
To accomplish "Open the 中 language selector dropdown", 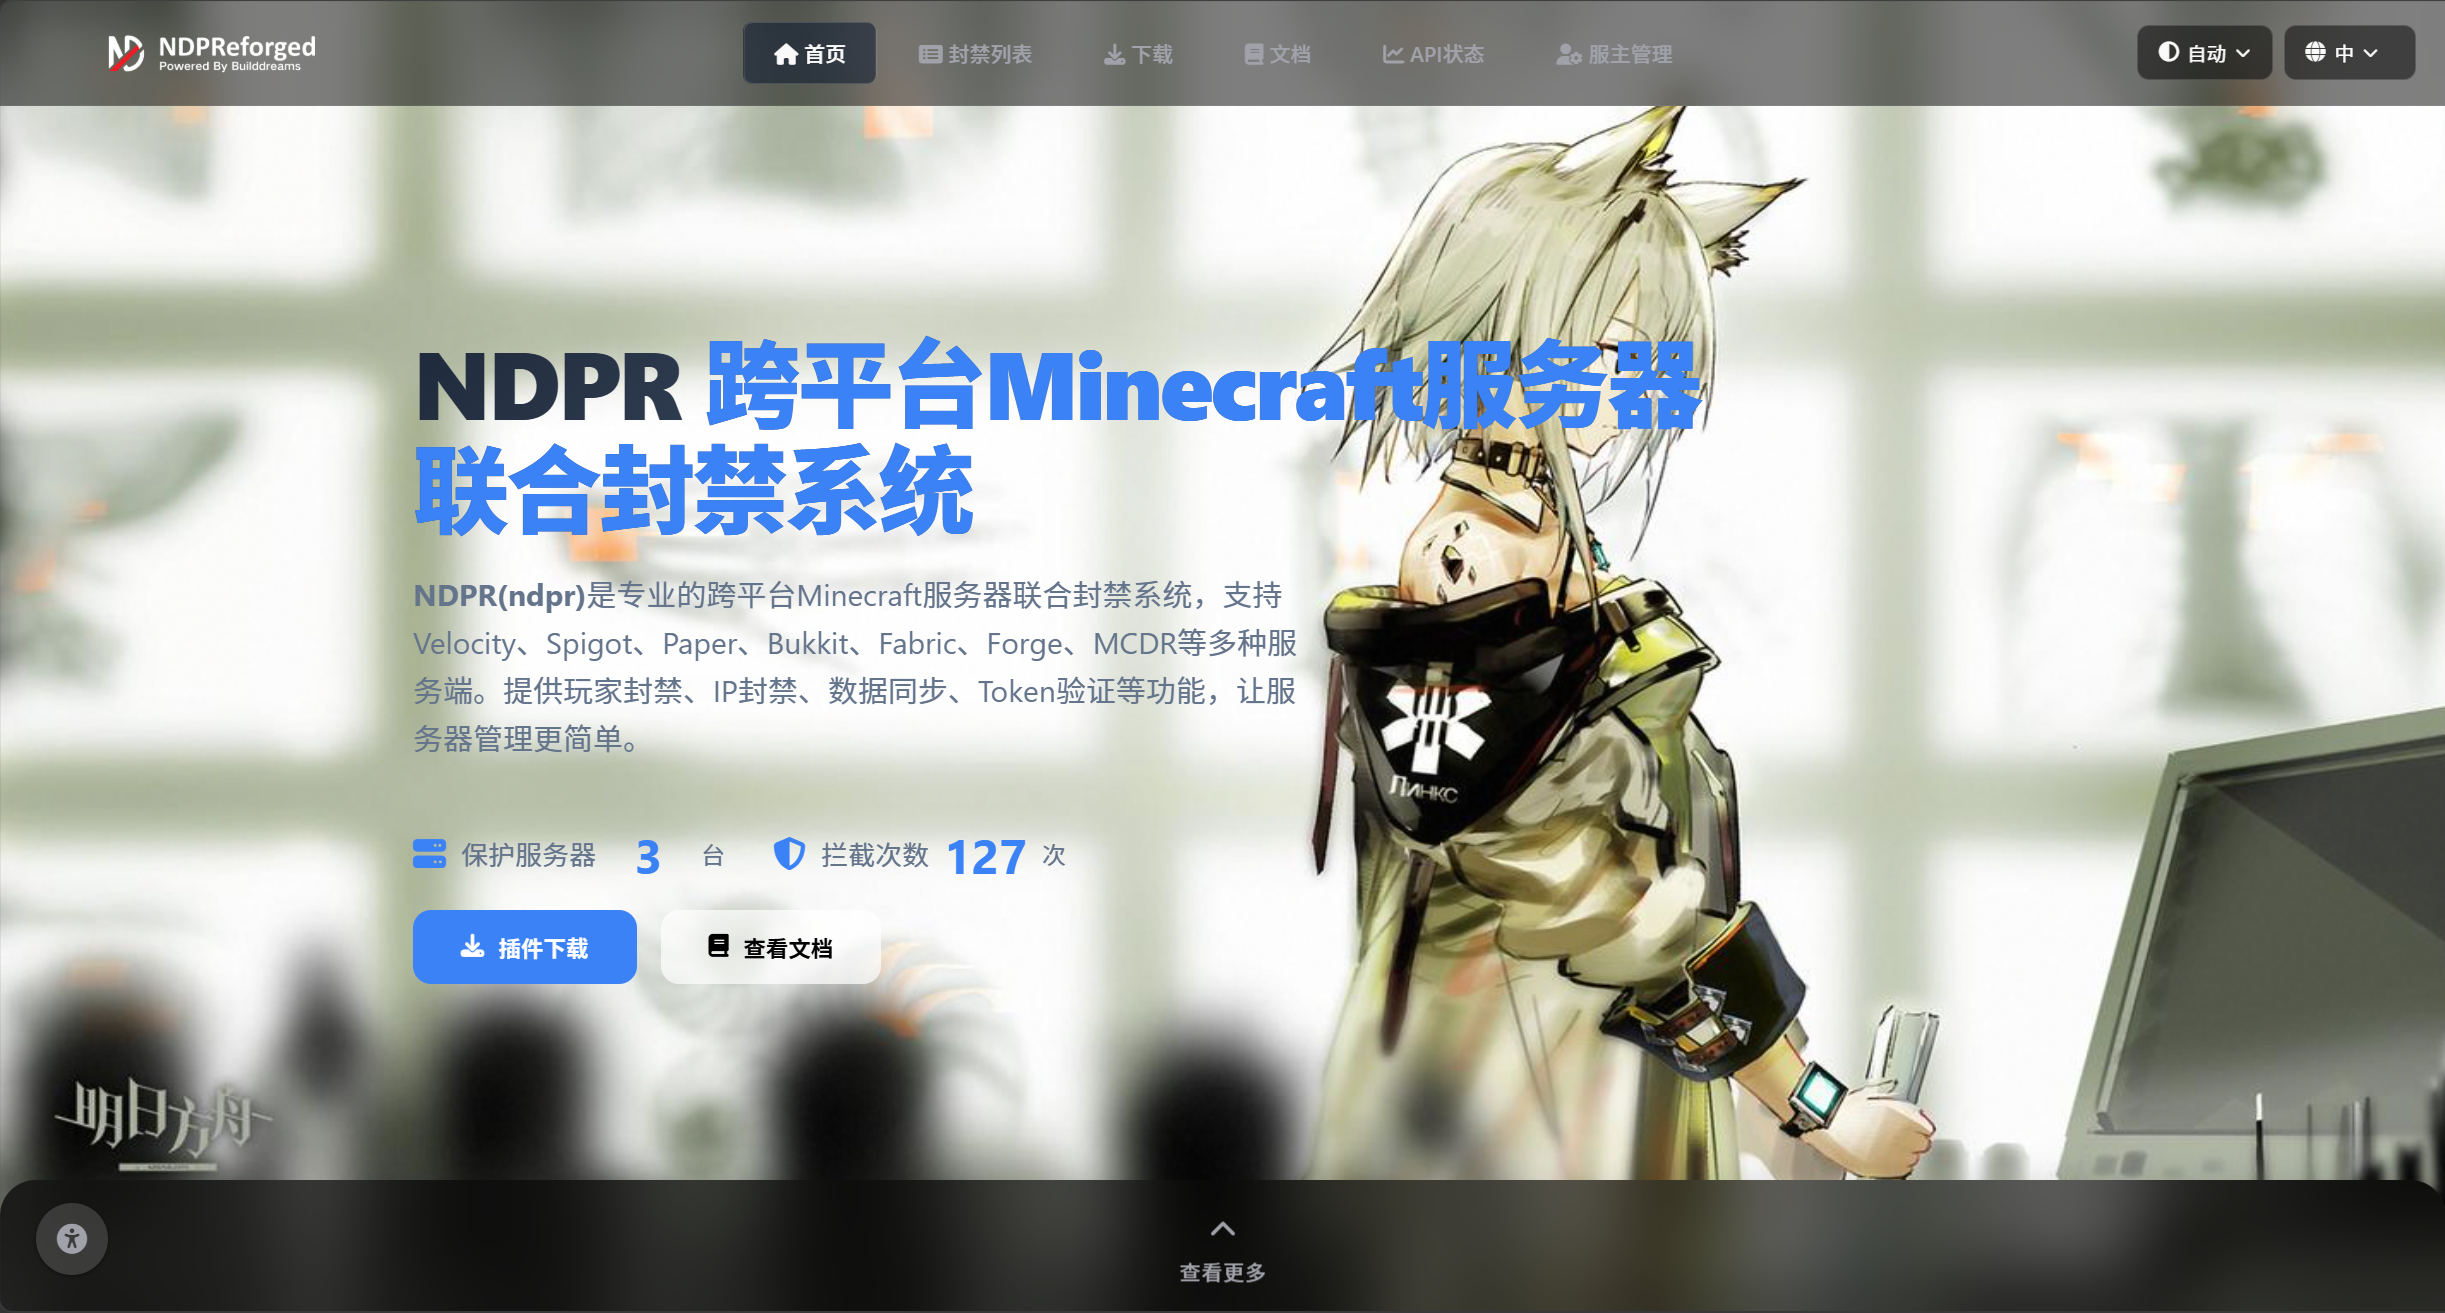I will (x=2349, y=53).
